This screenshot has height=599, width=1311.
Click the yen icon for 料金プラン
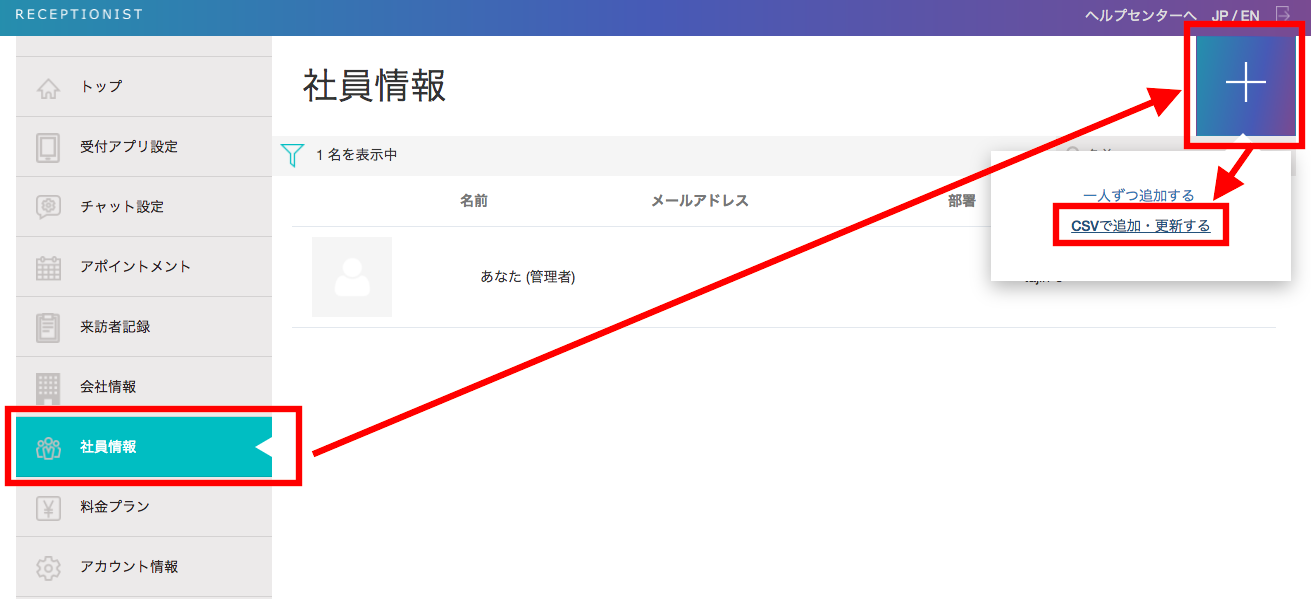(x=48, y=507)
